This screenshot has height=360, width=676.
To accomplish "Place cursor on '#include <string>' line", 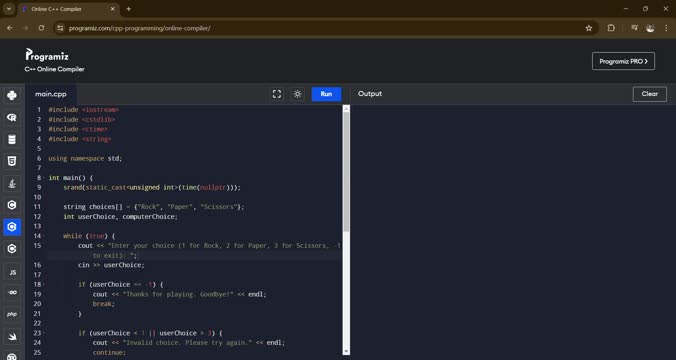I will (x=80, y=139).
